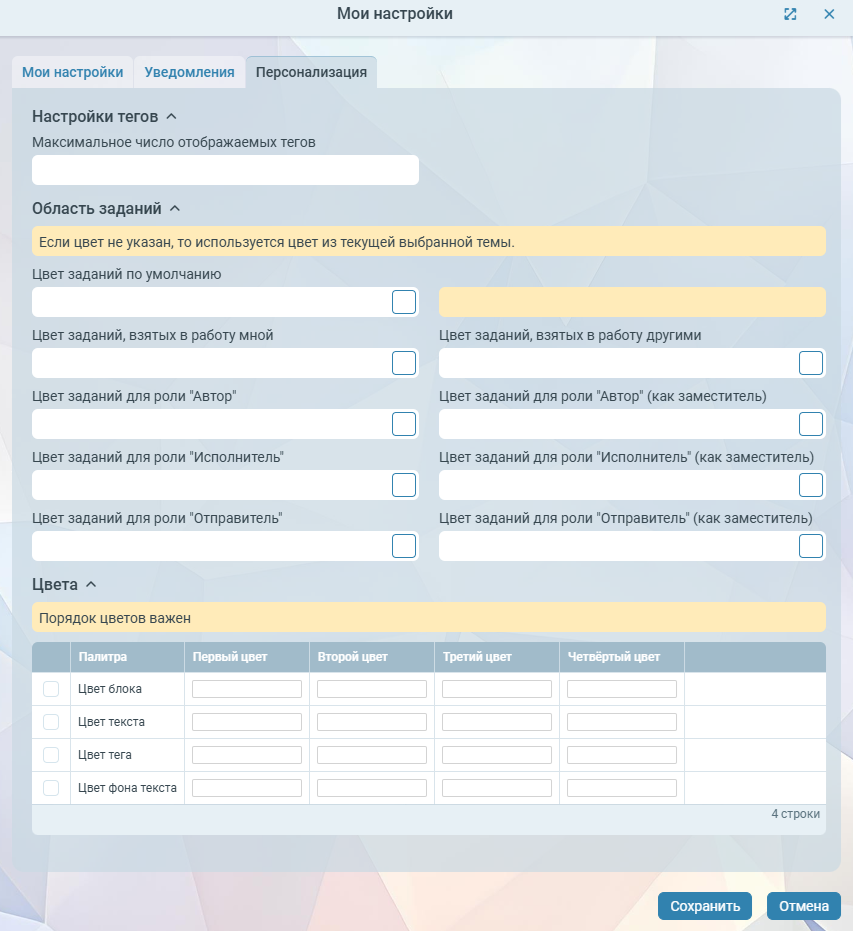Image resolution: width=853 pixels, height=931 pixels.
Task: Switch to the Уведомления tab
Action: point(190,72)
